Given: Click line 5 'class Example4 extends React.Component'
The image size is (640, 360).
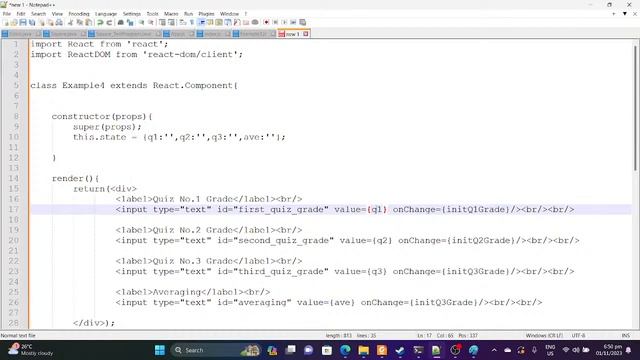Looking at the screenshot, I should point(133,85).
